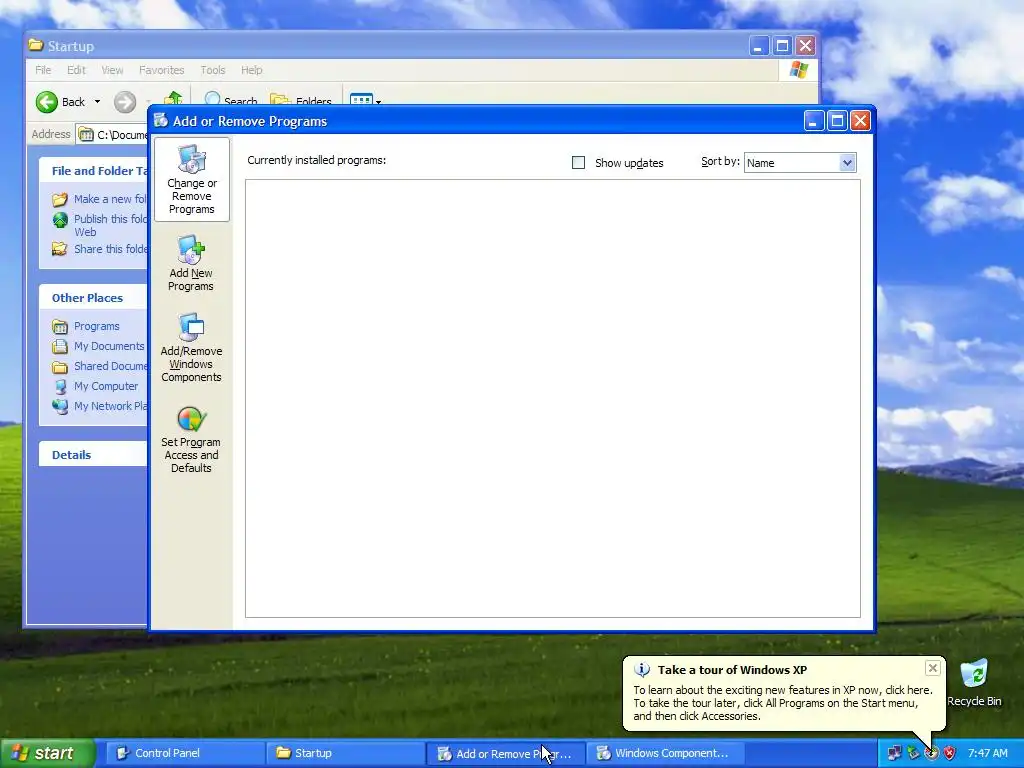Open the Edit menu in Startup window
This screenshot has width=1024, height=768.
76,70
